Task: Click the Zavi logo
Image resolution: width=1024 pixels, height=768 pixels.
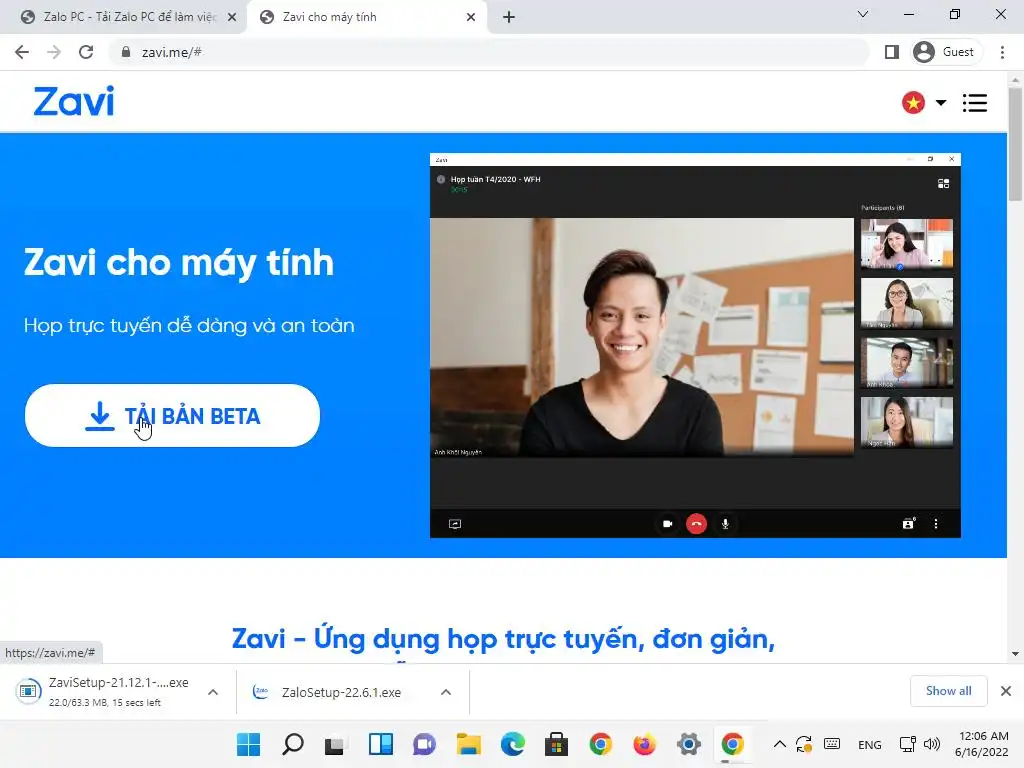Action: coord(74,102)
